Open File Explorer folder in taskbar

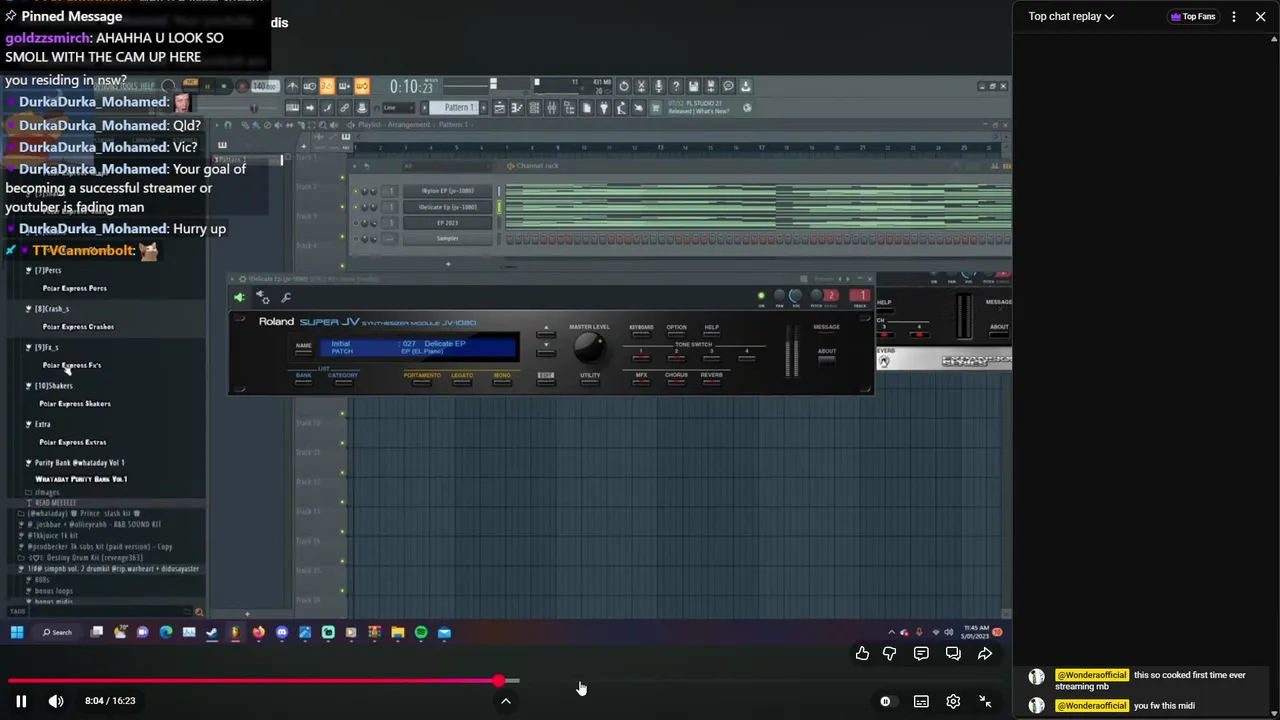click(x=398, y=632)
